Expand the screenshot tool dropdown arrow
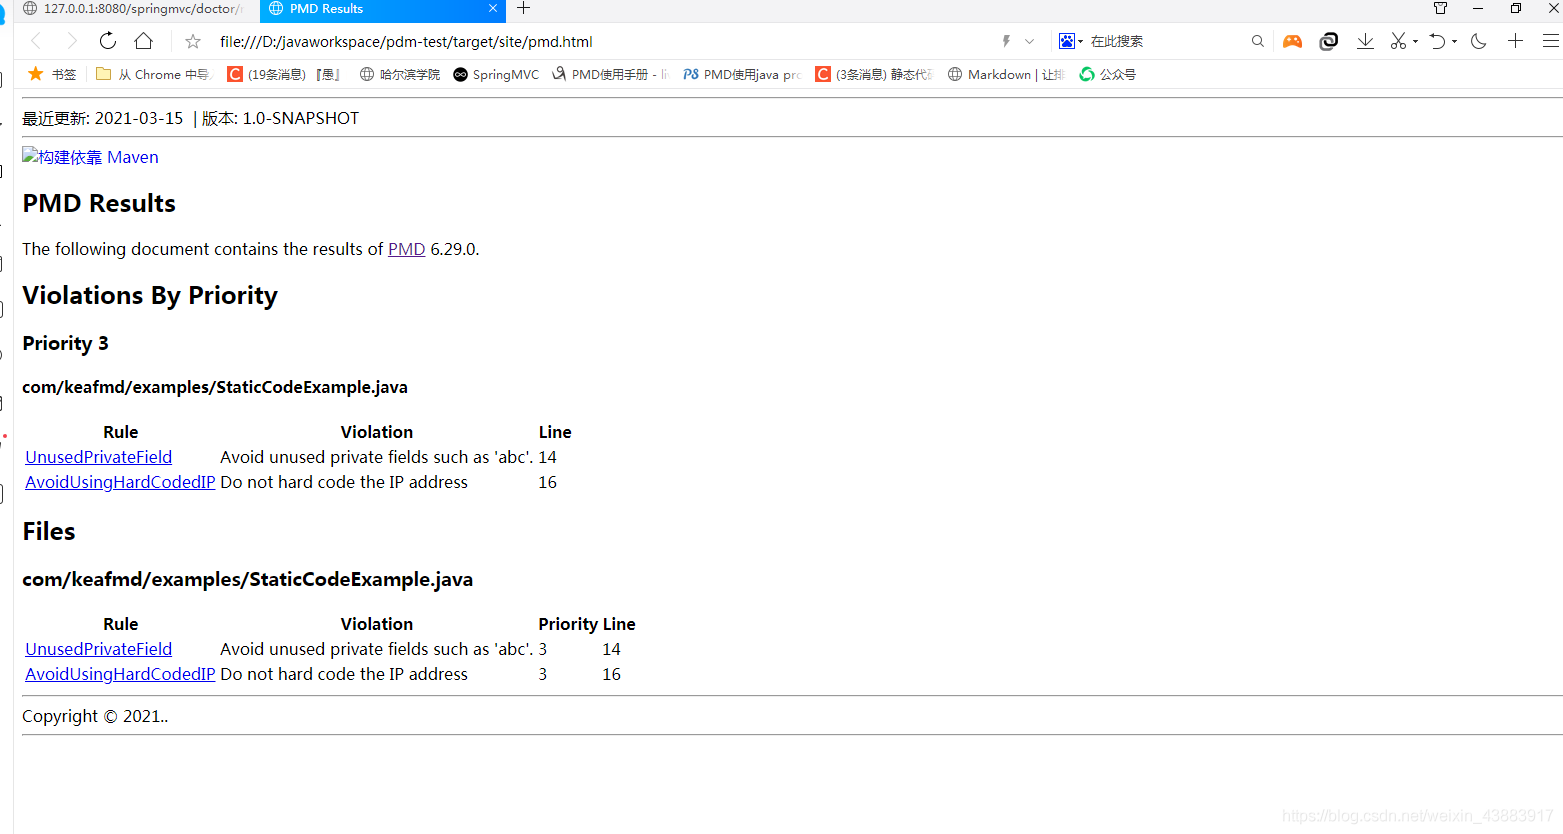The height and width of the screenshot is (834, 1563). point(1415,42)
